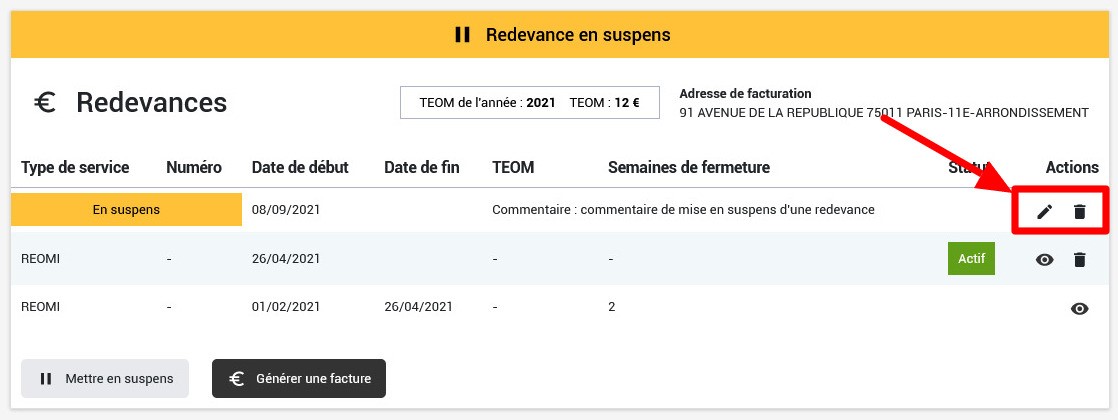Click the TEOM de l'année info box

530,102
